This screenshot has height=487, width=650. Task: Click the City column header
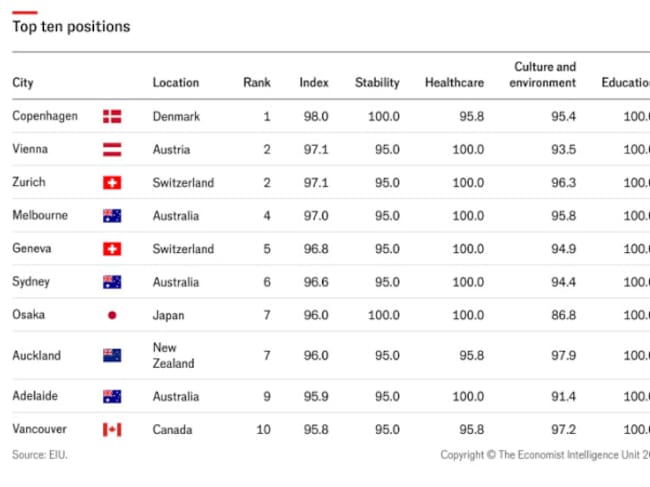click(x=22, y=83)
